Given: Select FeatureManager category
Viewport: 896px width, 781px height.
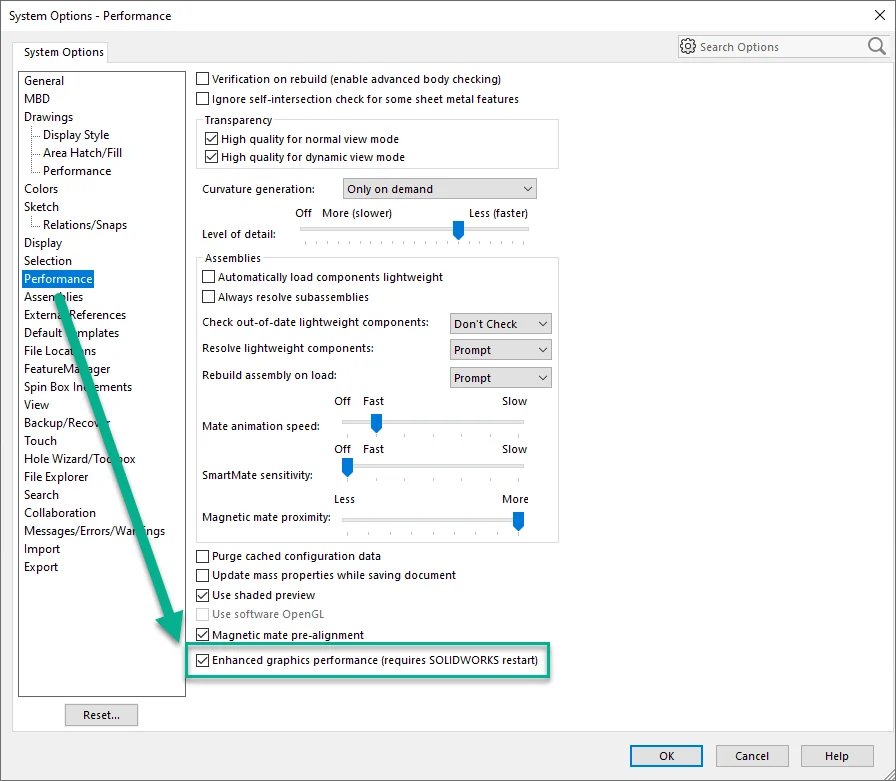Looking at the screenshot, I should pos(67,369).
